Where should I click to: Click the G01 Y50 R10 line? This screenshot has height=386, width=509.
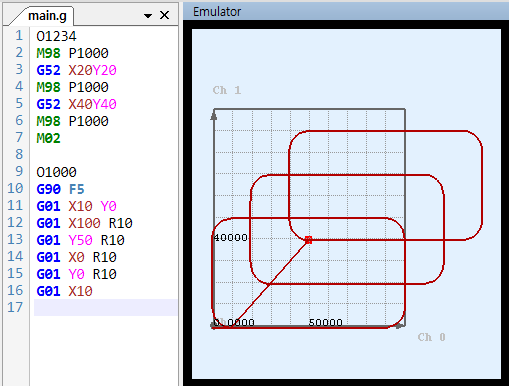(80, 240)
